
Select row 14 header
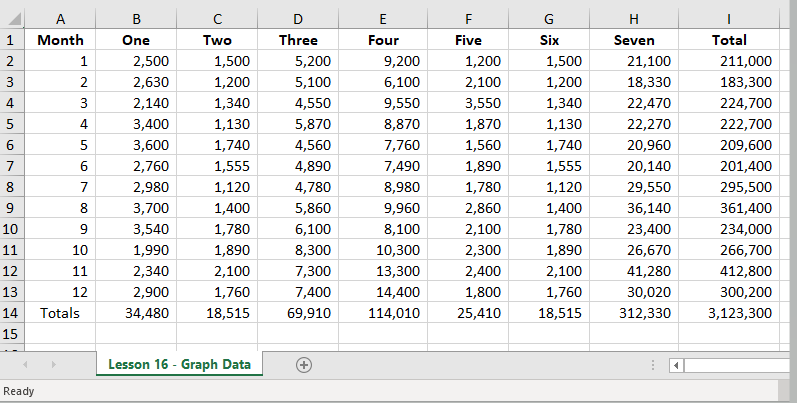(x=11, y=313)
